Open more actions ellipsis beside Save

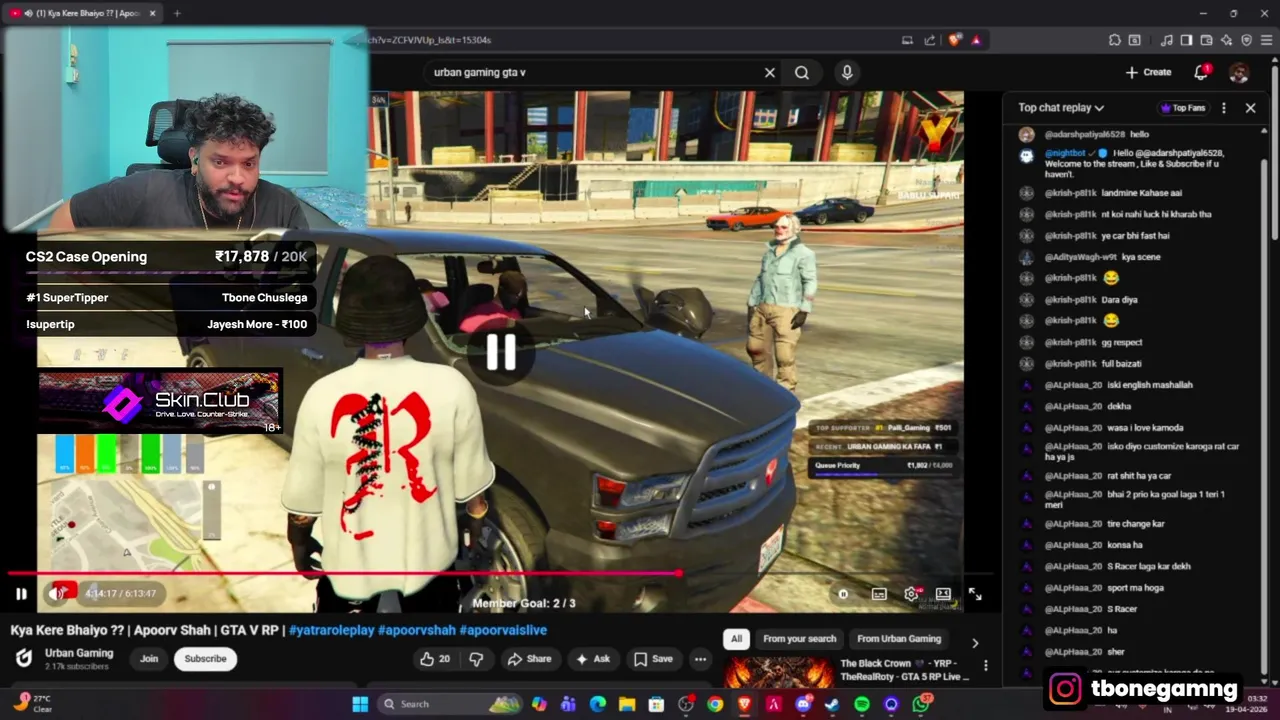pyautogui.click(x=700, y=659)
